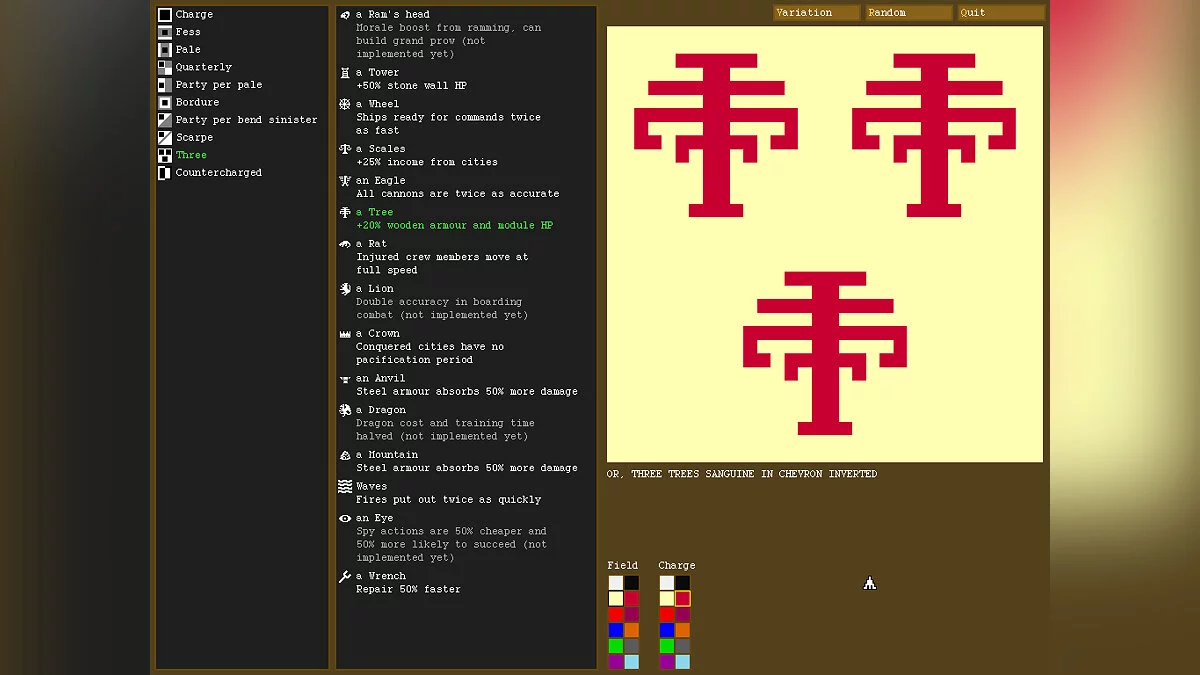
Task: Click the Anvil charge icon
Action: point(345,379)
